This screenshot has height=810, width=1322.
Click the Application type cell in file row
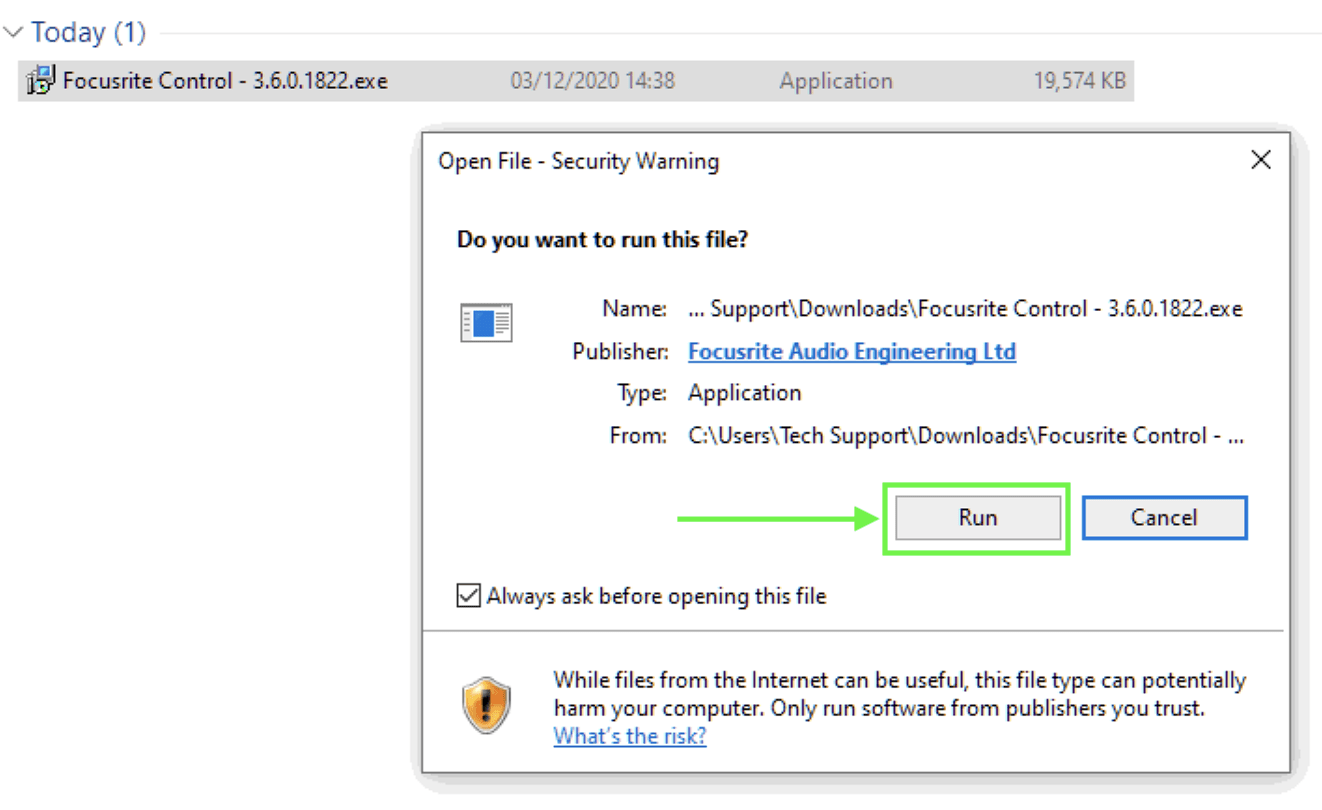836,81
